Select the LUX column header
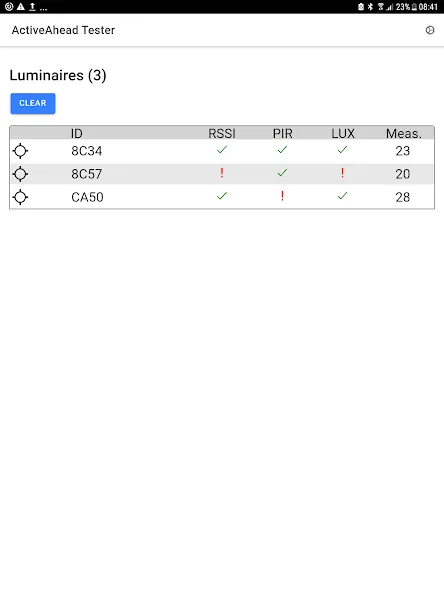Screen dimensions: 444x592 [343, 133]
